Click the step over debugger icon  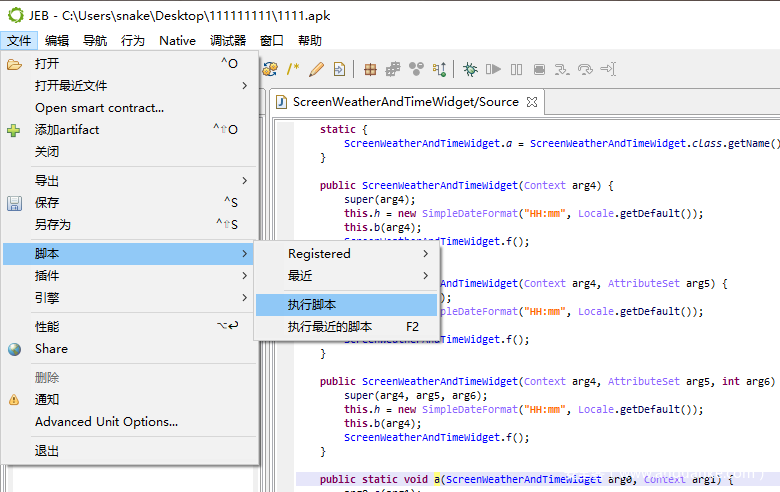[x=585, y=69]
